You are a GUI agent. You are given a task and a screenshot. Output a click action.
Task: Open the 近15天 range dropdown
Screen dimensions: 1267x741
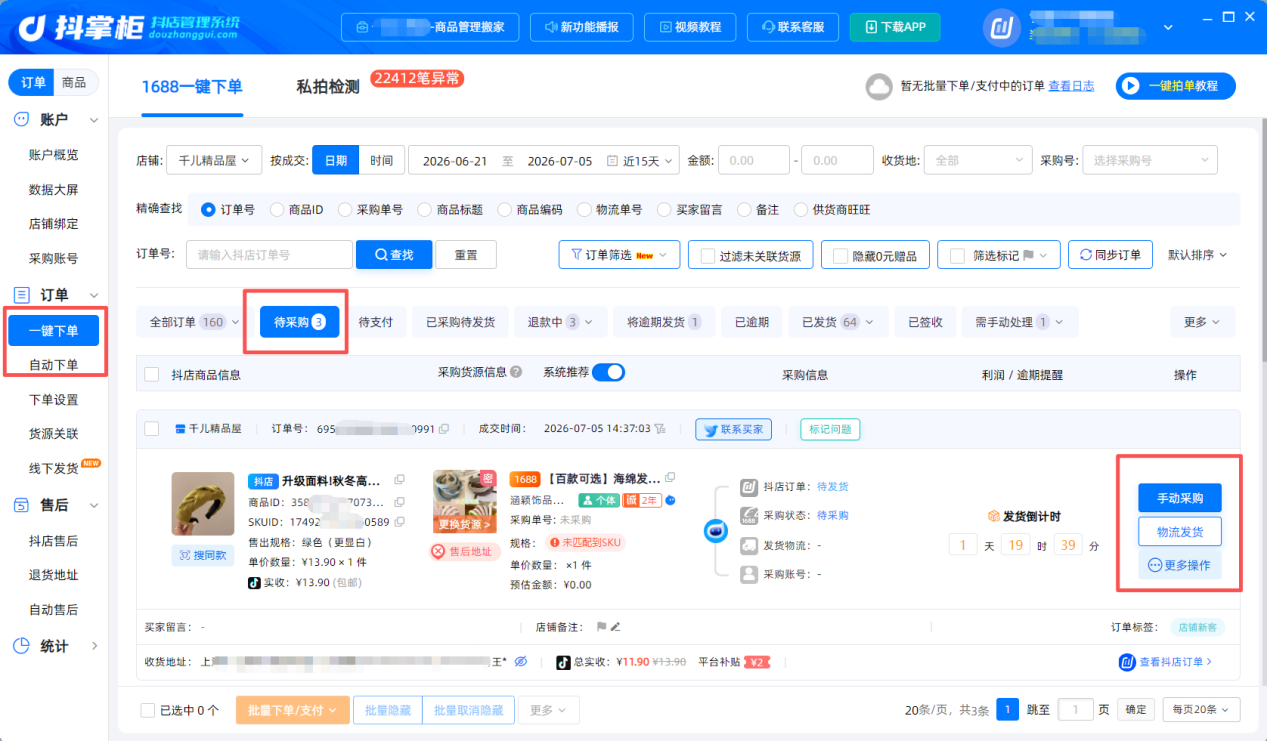pos(650,161)
